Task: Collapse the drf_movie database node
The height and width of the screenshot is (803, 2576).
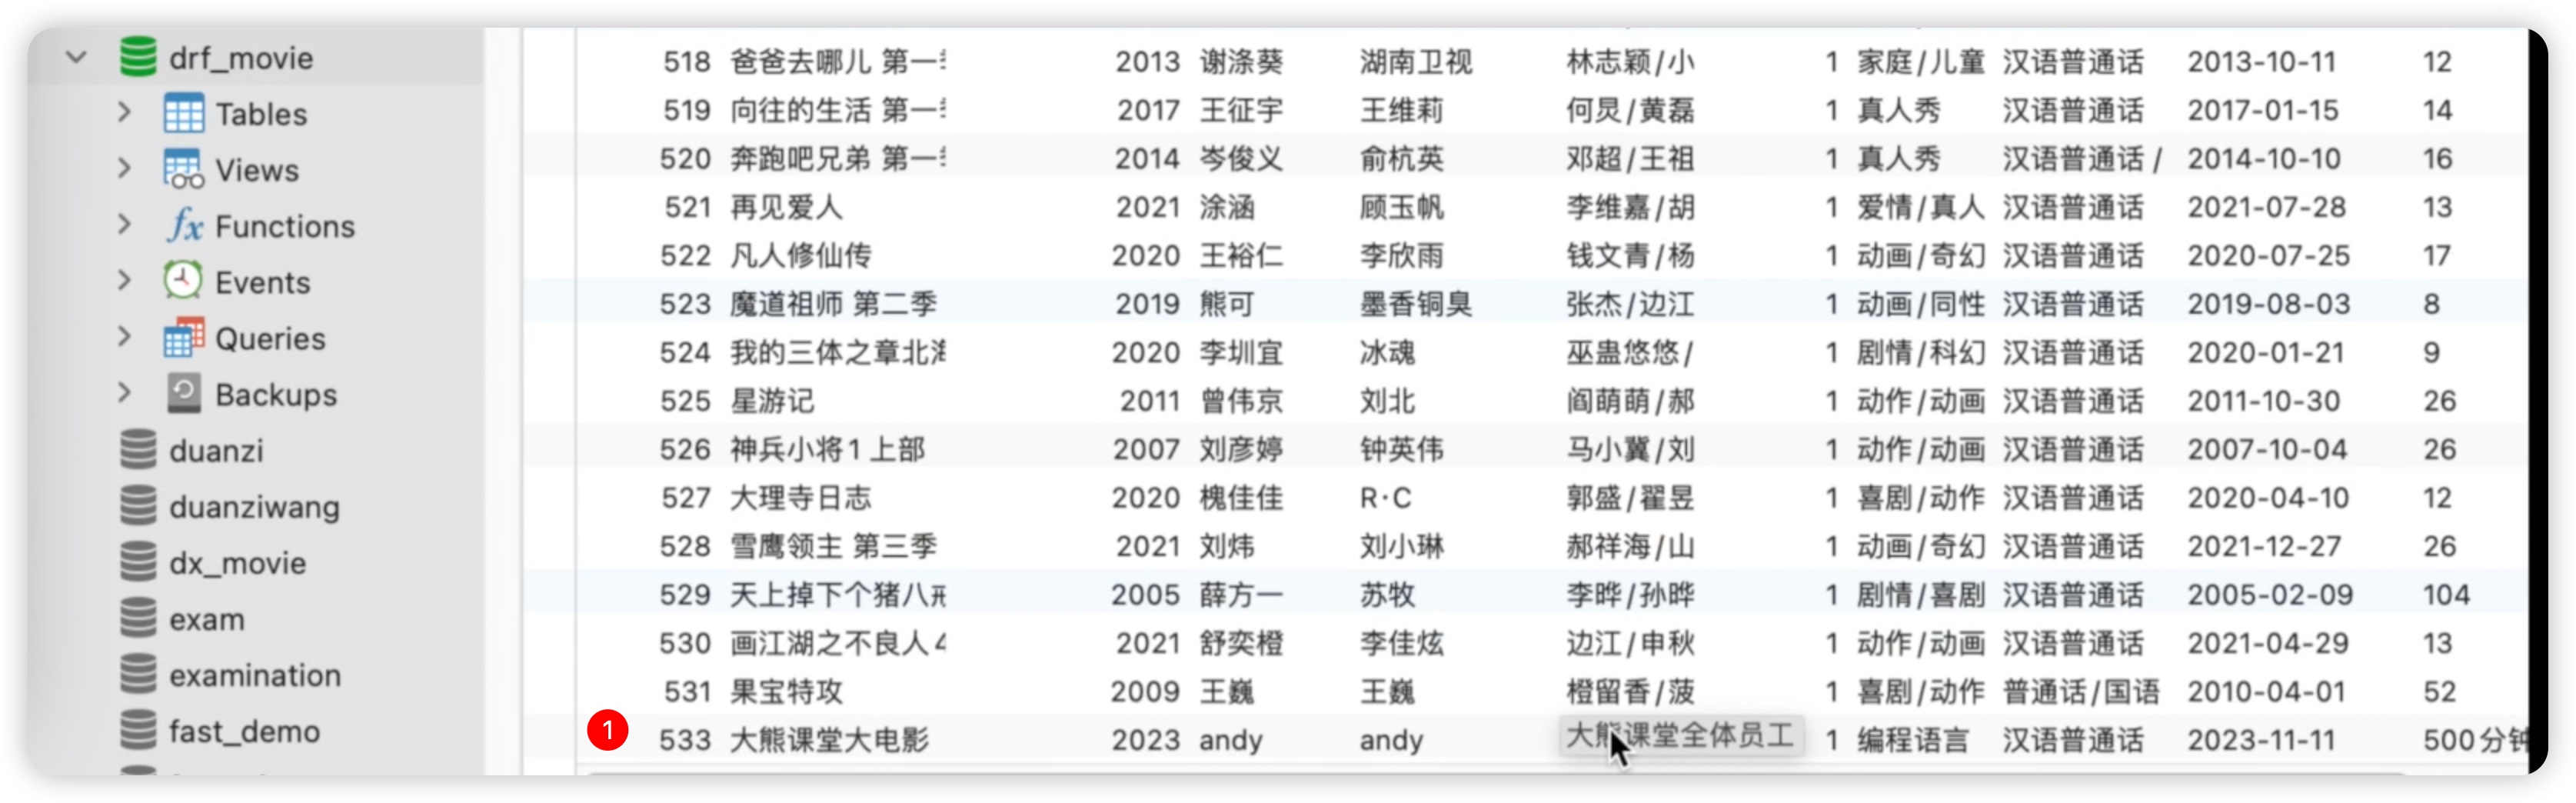Action: point(76,58)
